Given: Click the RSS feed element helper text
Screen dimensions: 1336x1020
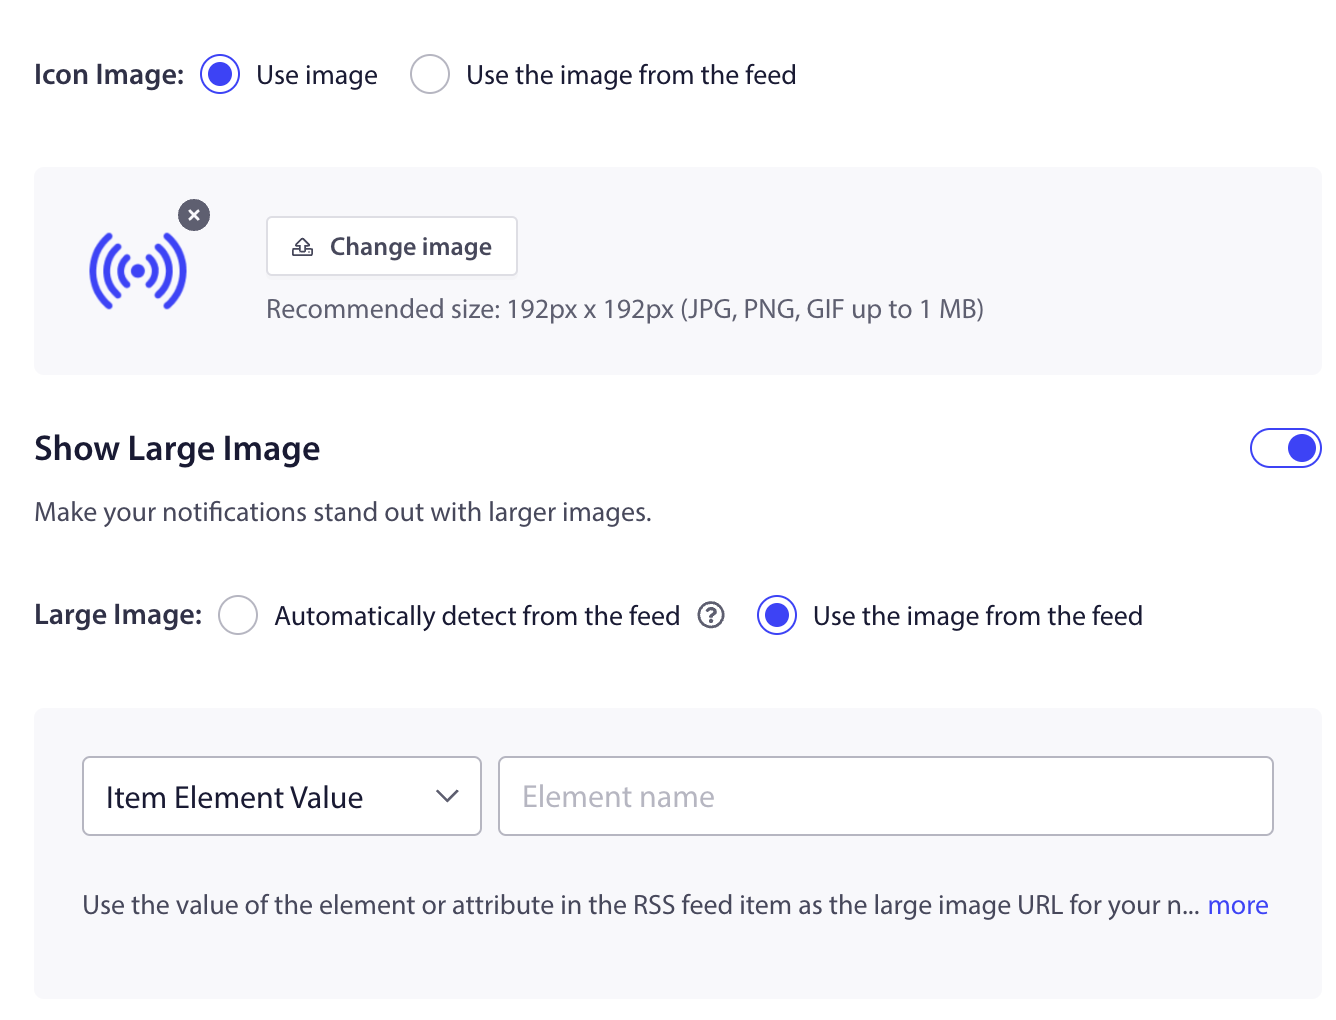Looking at the screenshot, I should (x=640, y=905).
